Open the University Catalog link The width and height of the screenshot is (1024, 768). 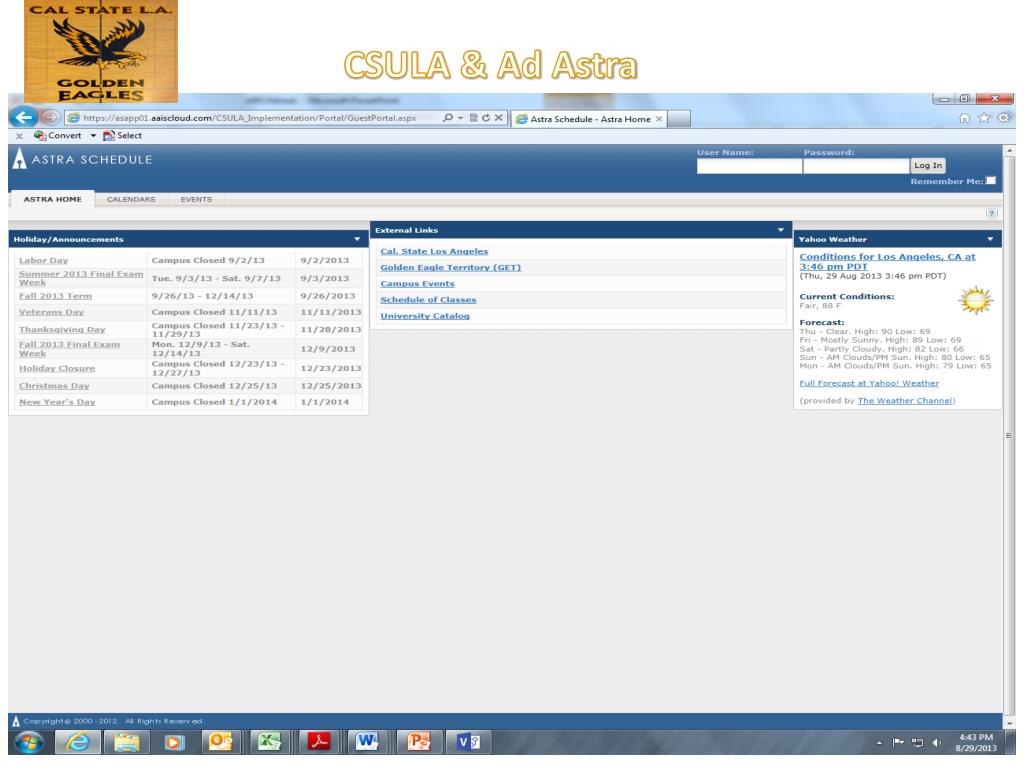(x=425, y=316)
